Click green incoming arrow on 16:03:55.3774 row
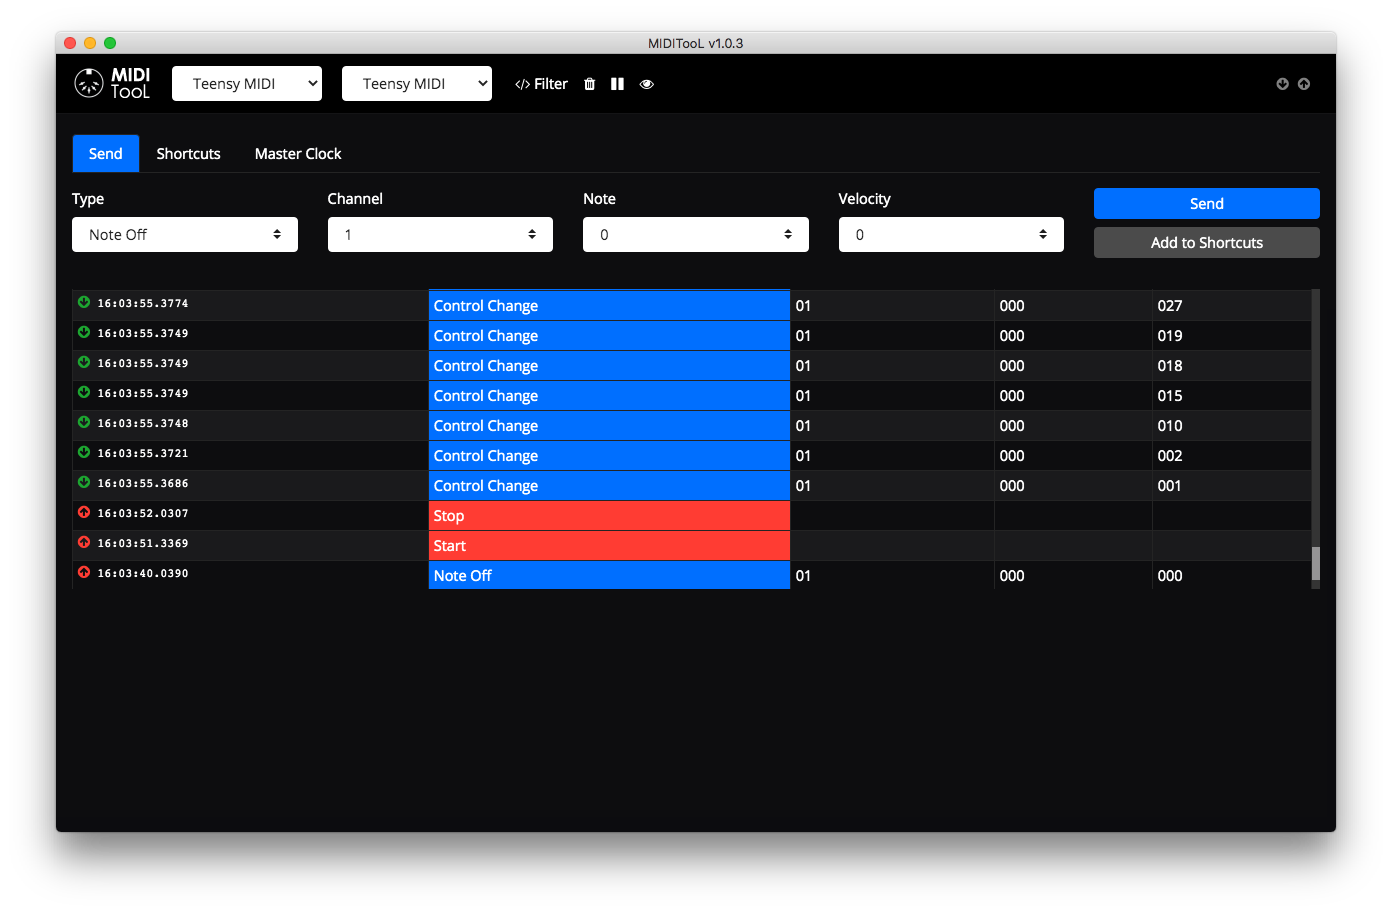 coord(84,302)
